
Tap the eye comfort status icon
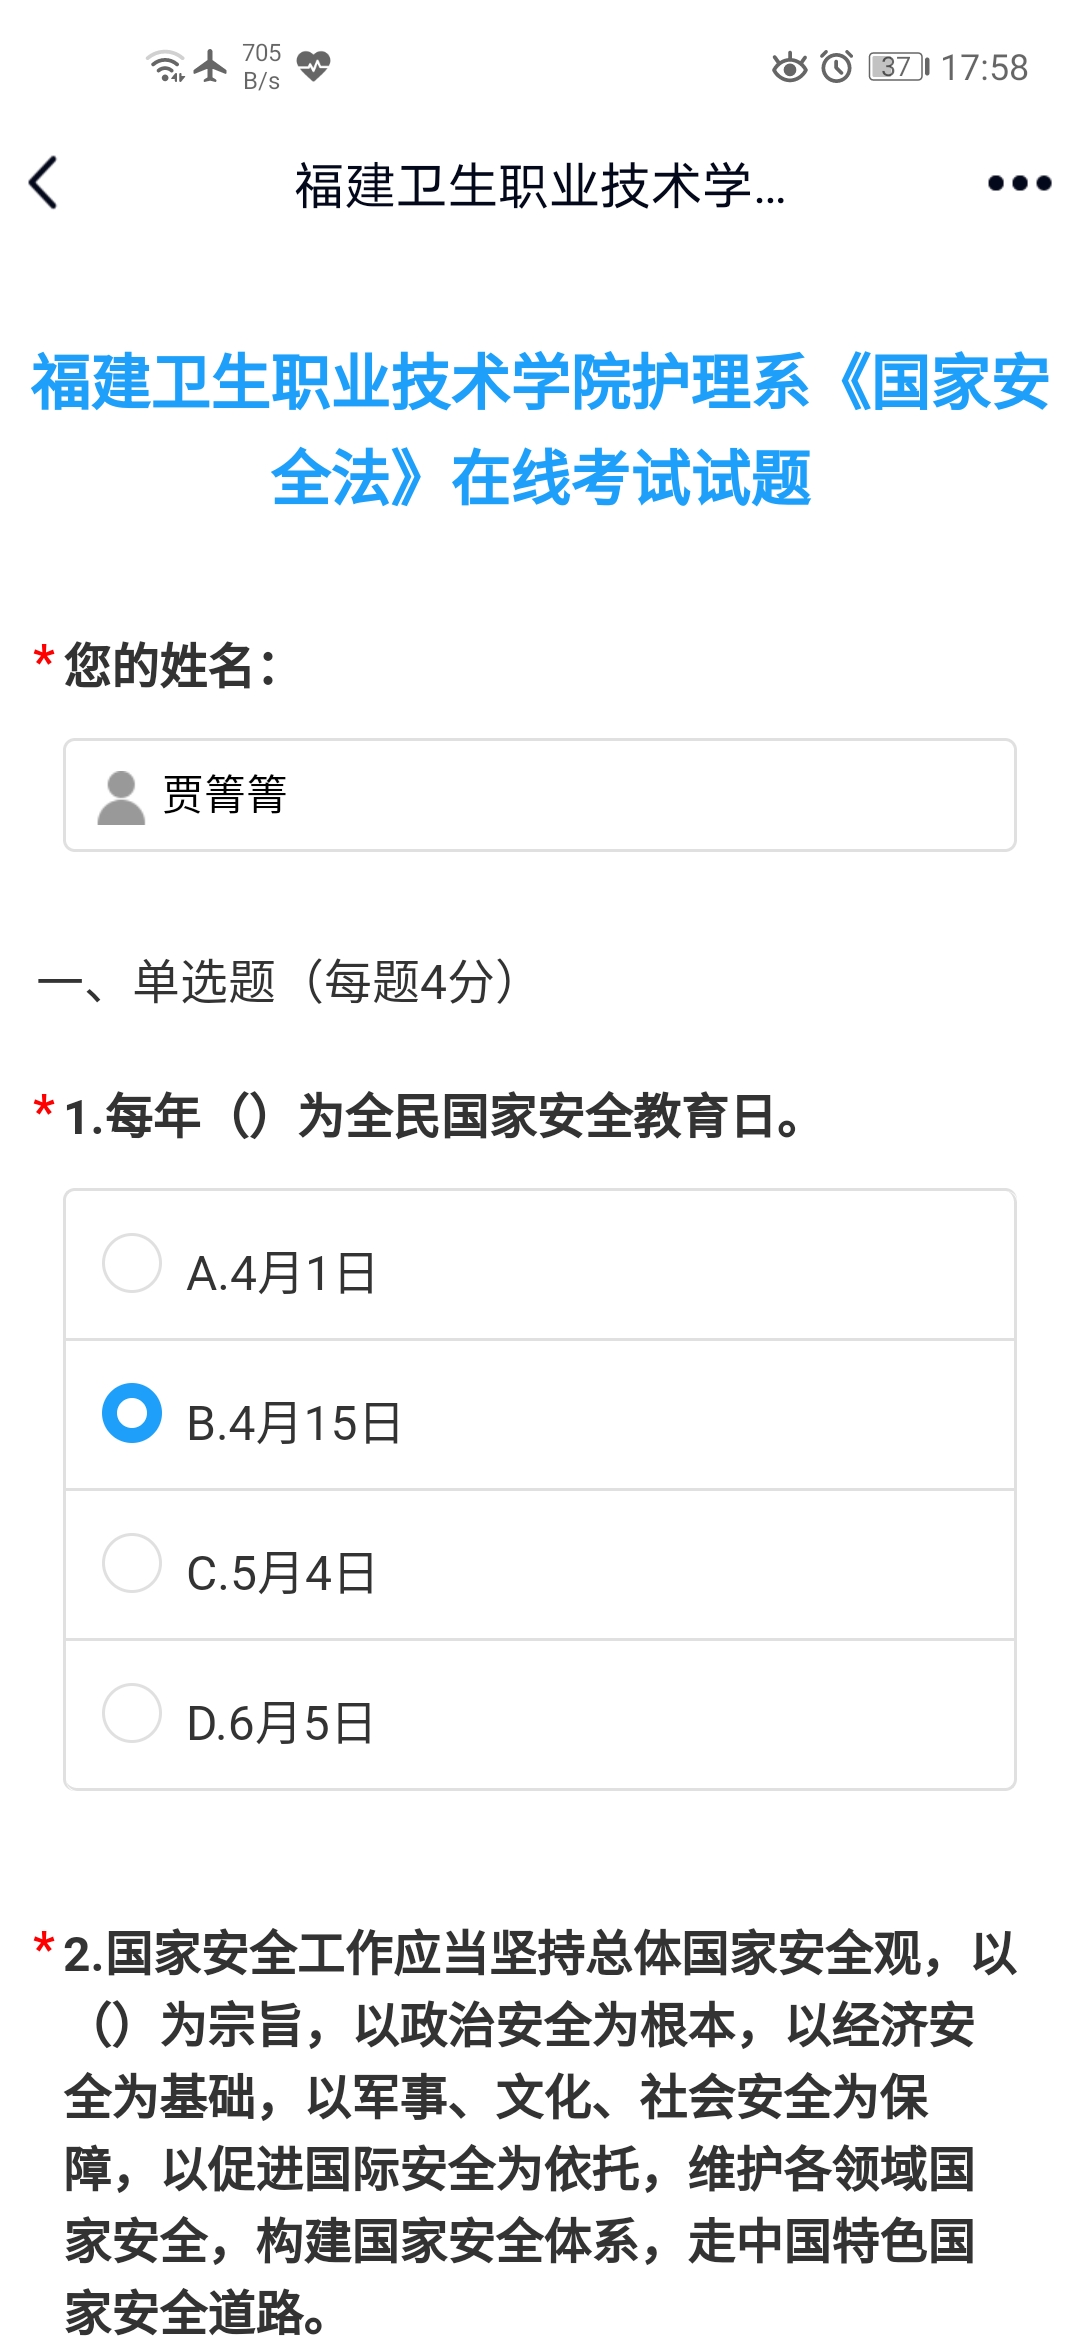pyautogui.click(x=789, y=67)
